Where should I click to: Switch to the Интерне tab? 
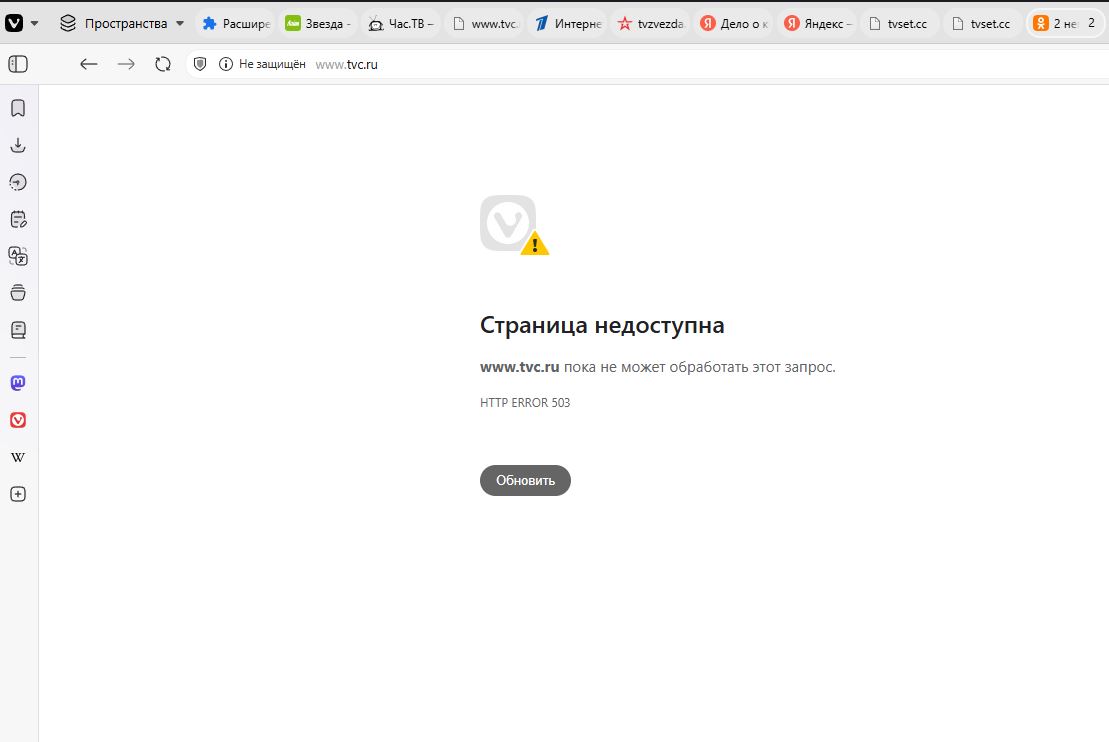click(568, 23)
